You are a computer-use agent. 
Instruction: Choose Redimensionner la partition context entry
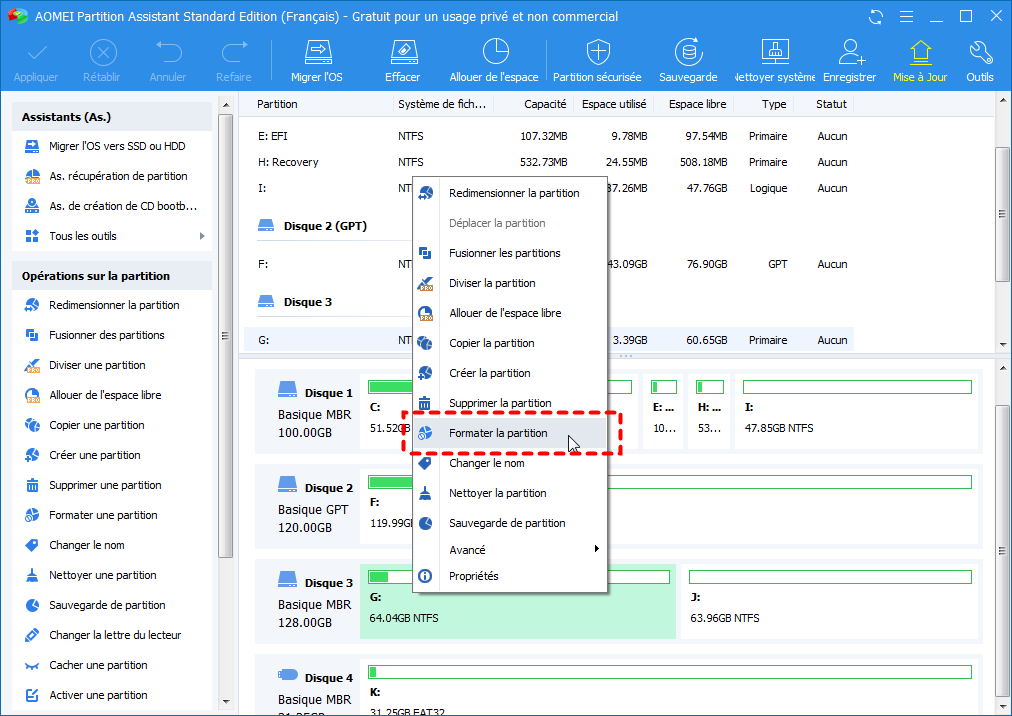(x=510, y=193)
